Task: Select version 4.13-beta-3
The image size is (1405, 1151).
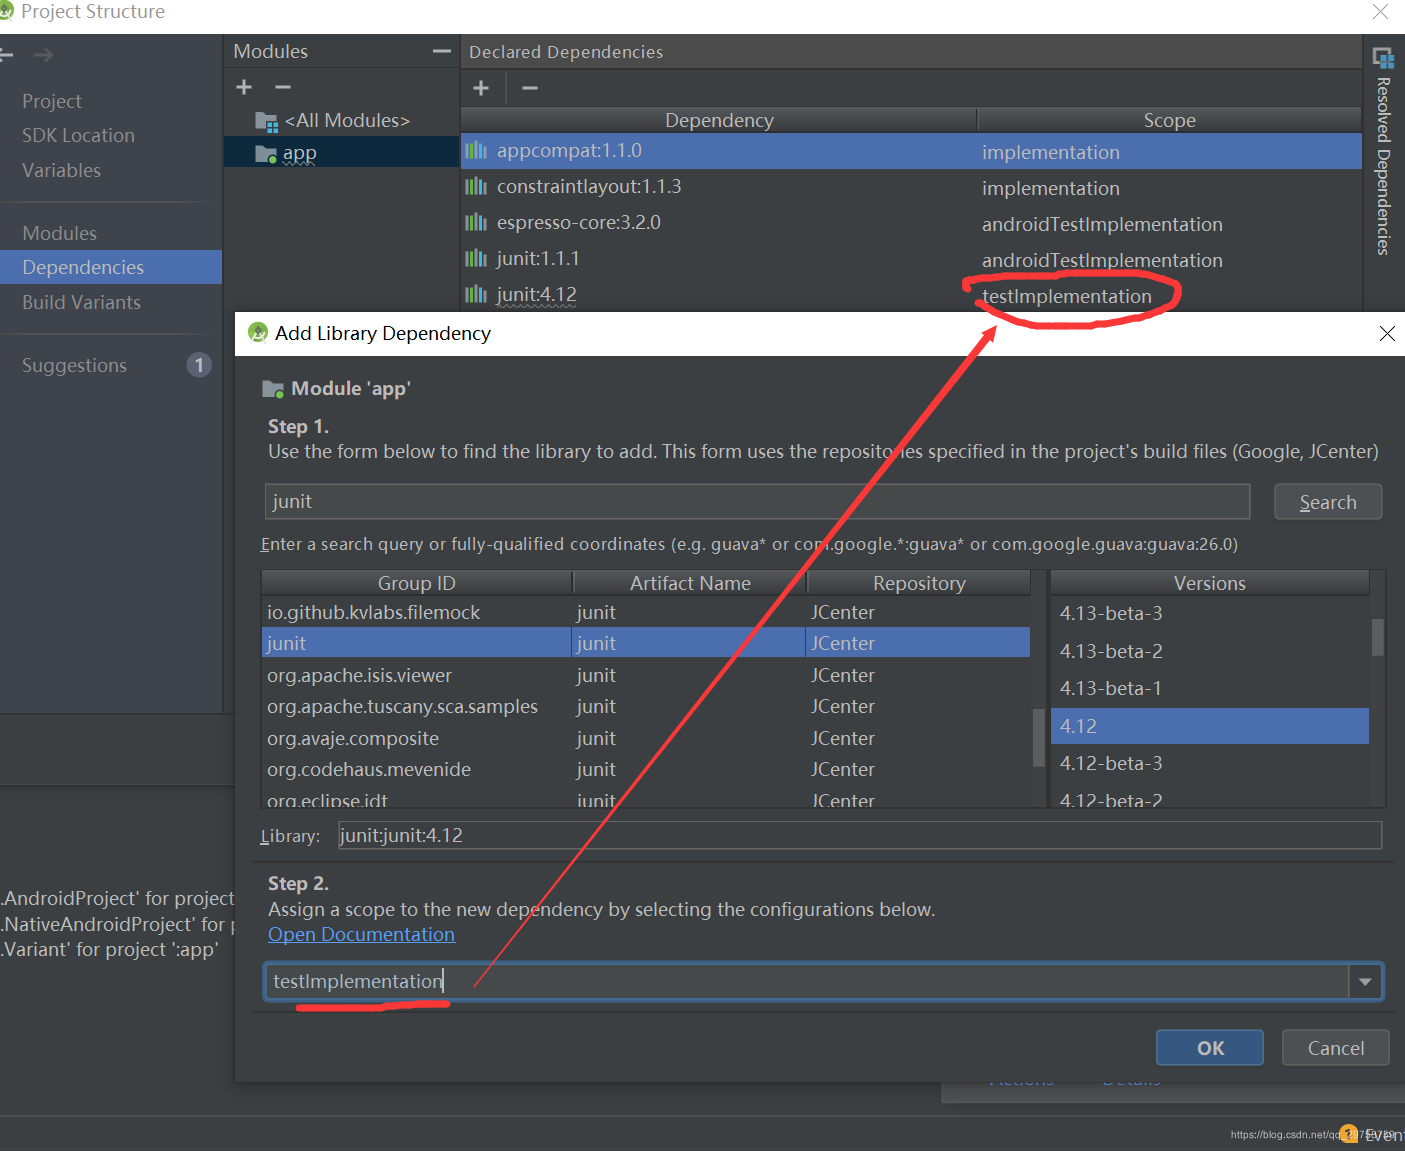Action: (x=1210, y=613)
